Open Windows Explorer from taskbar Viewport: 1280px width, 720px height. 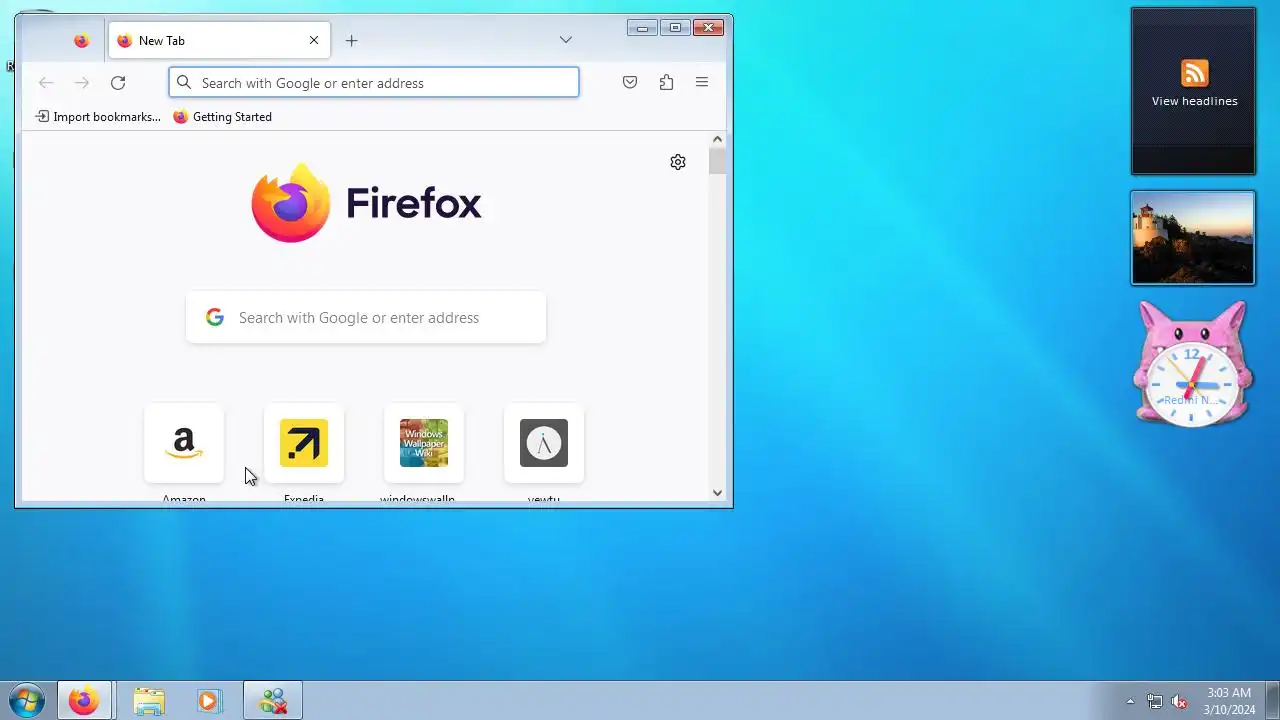pyautogui.click(x=149, y=701)
